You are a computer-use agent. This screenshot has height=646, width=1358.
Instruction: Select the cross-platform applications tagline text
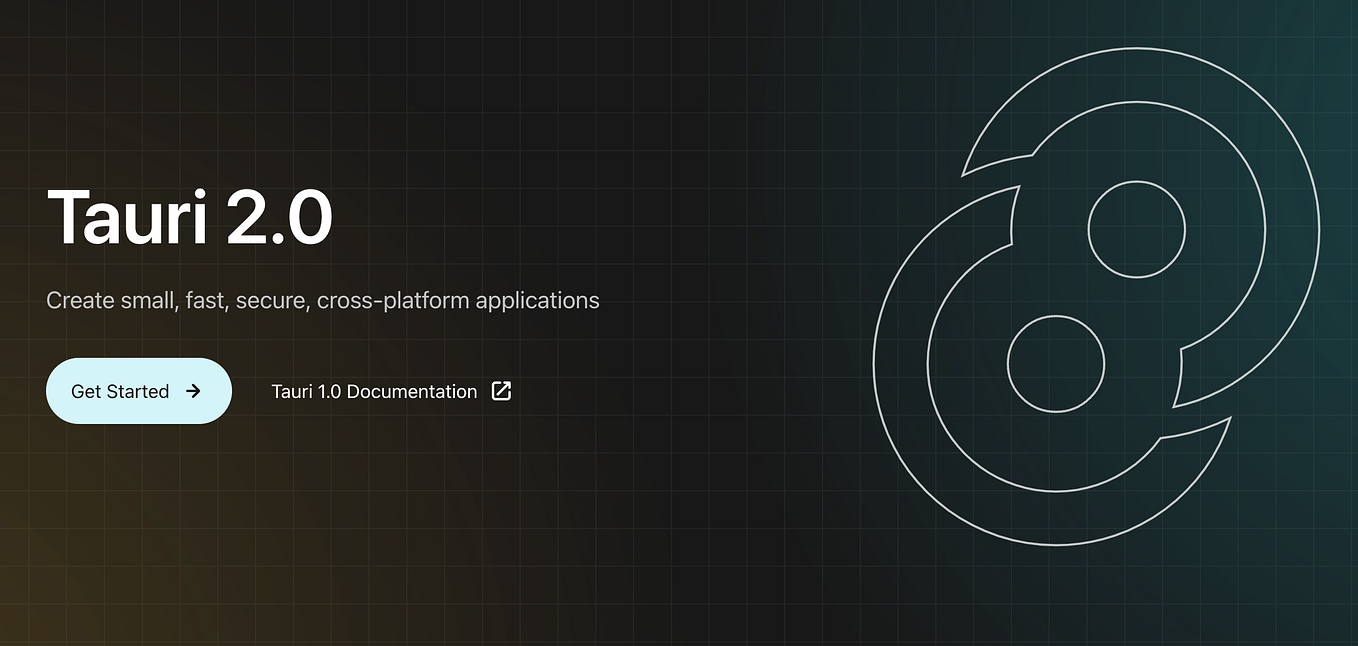click(322, 300)
